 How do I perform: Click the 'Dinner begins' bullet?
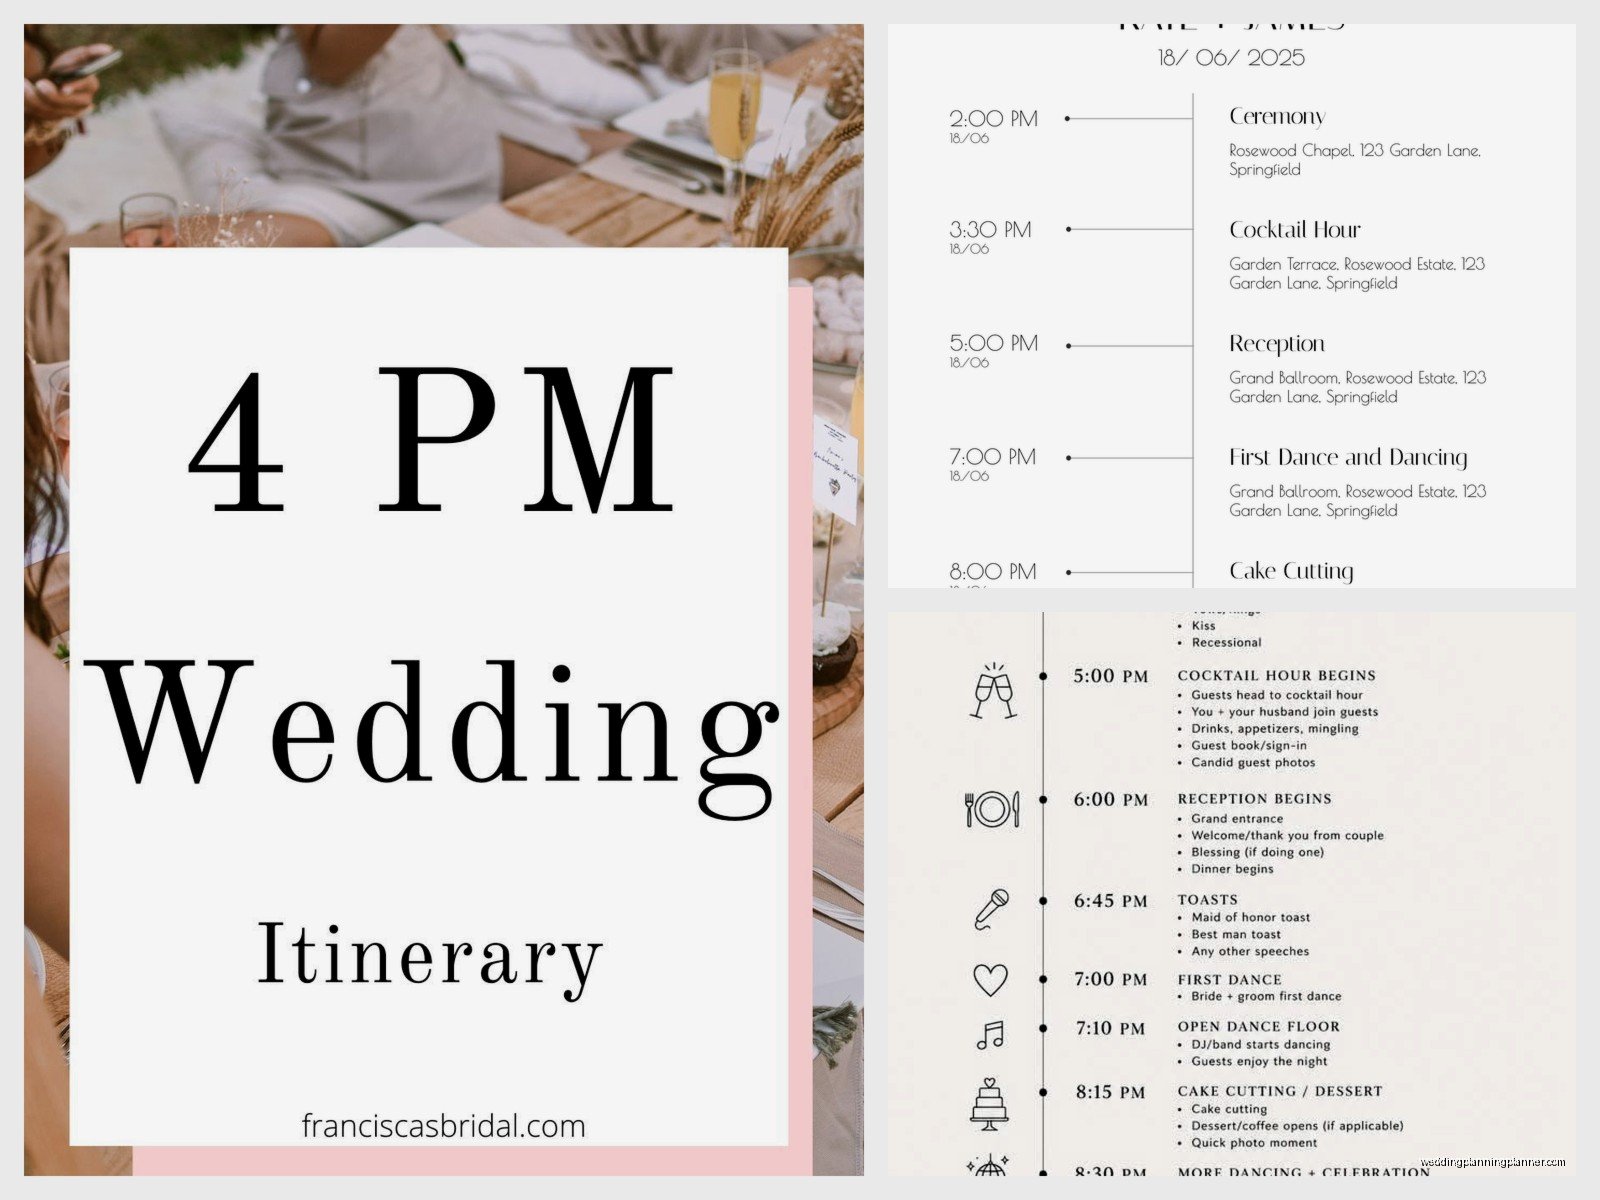click(x=1232, y=870)
